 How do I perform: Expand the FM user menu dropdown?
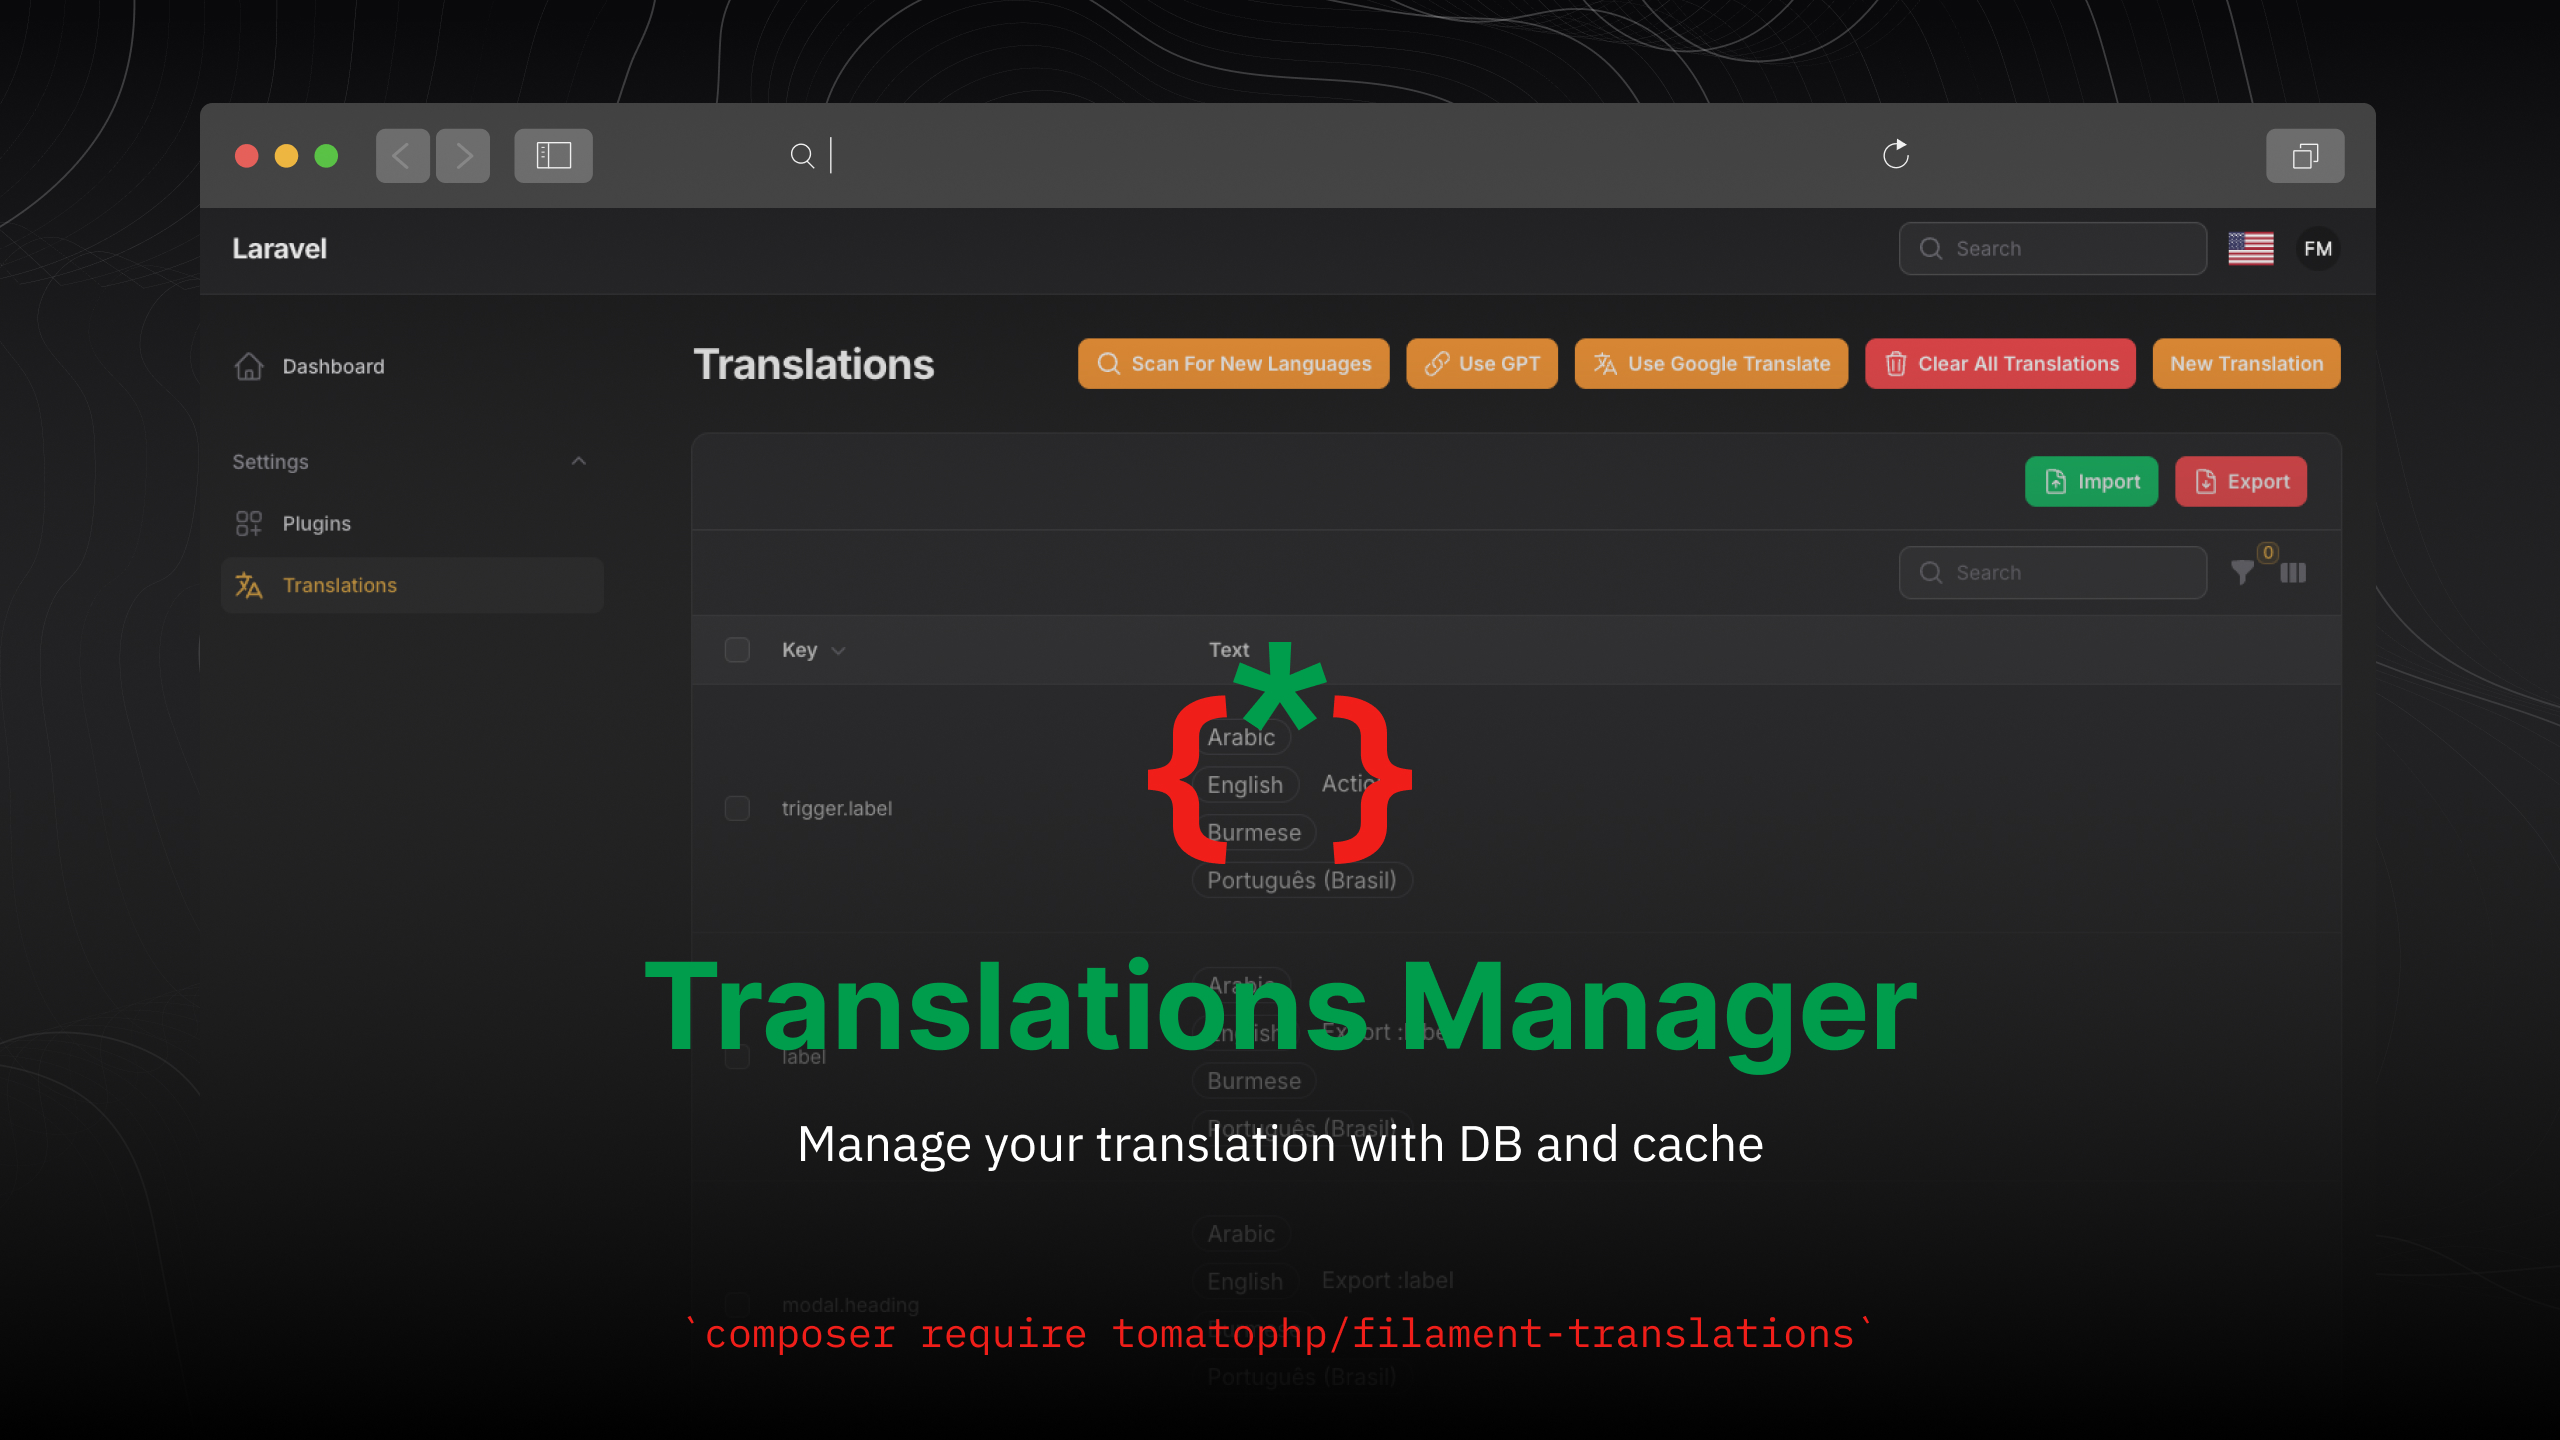[2317, 248]
